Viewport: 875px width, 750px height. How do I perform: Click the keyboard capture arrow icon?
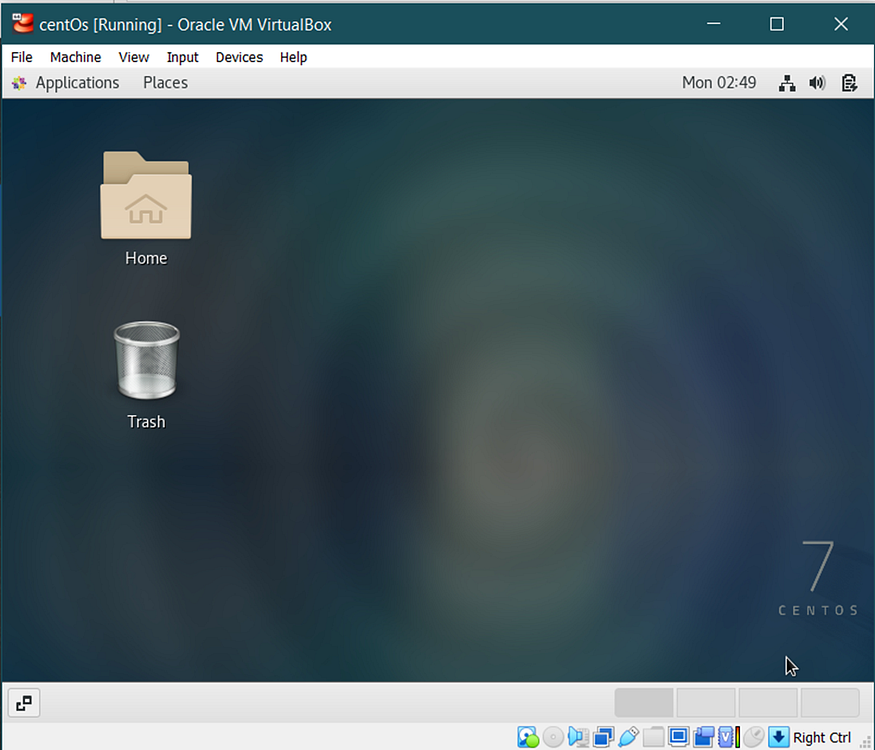point(778,737)
